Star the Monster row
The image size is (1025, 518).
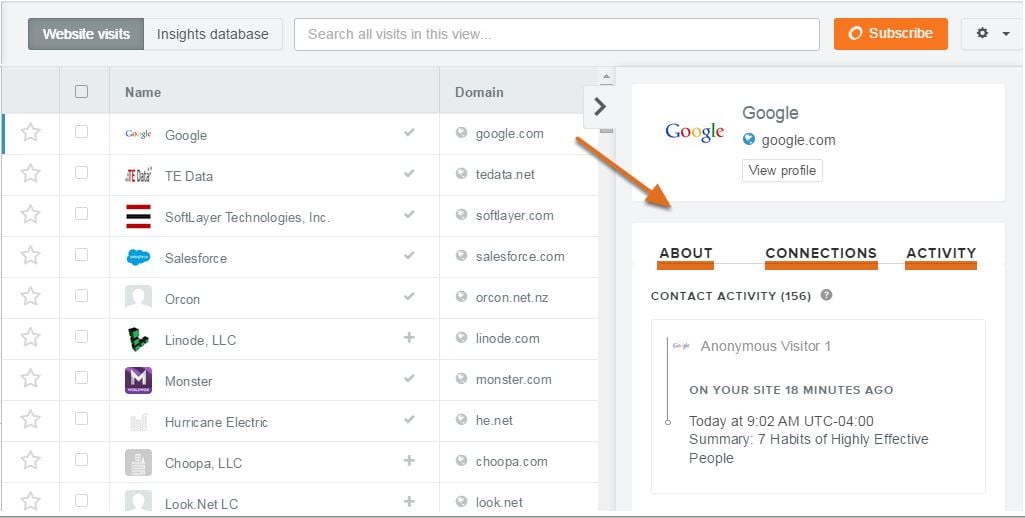(x=30, y=378)
